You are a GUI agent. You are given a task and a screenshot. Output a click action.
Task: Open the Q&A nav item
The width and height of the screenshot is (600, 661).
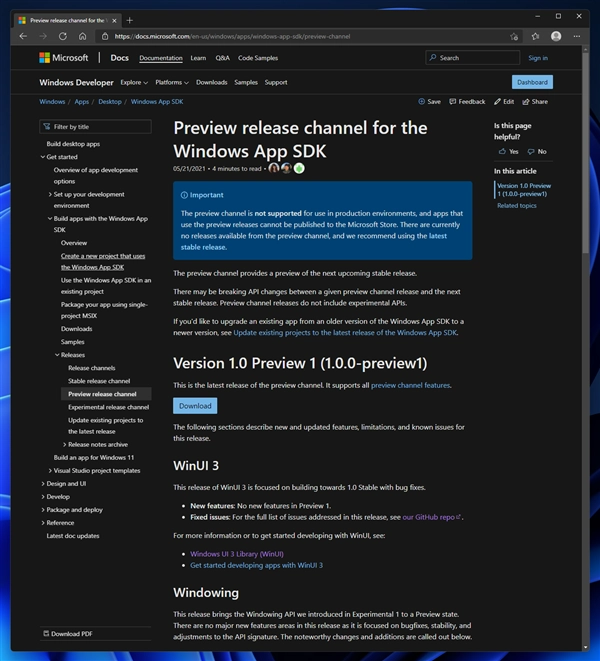coord(223,58)
